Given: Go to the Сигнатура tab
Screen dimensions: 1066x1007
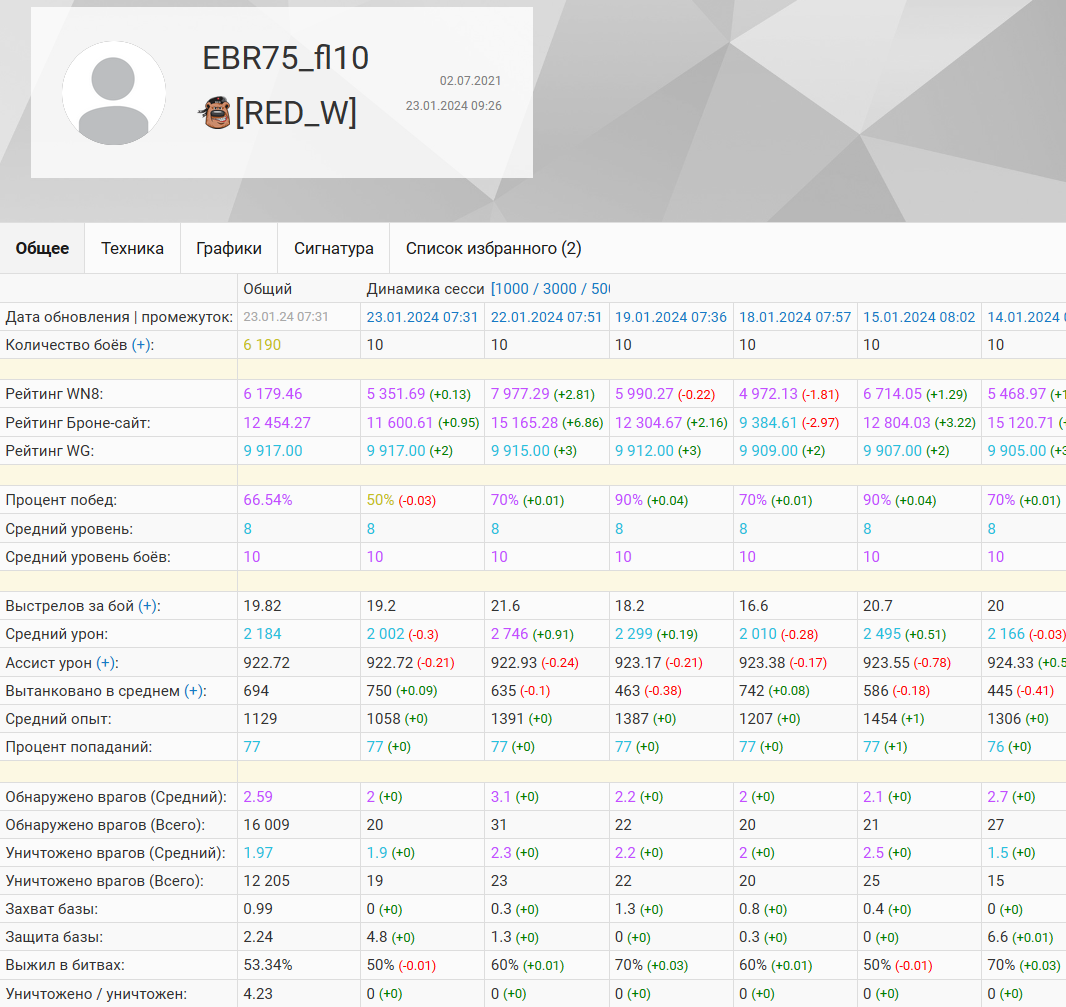Looking at the screenshot, I should (334, 248).
